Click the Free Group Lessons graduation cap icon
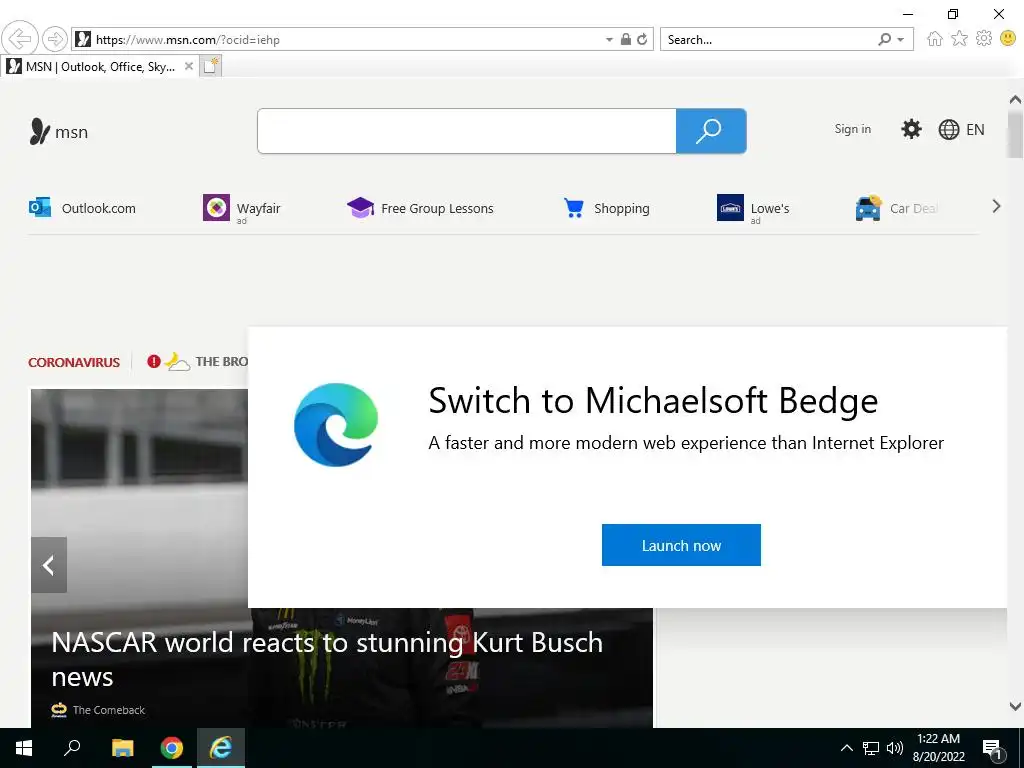This screenshot has width=1024, height=768. (360, 208)
